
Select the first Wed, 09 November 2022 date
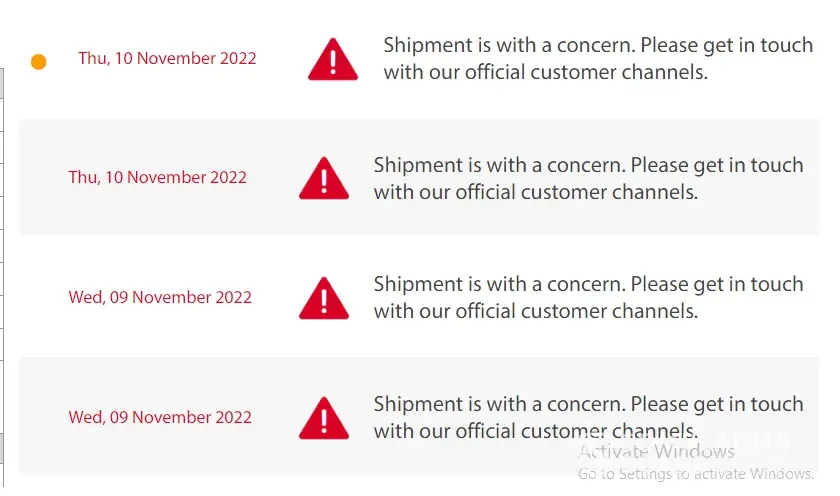[160, 297]
